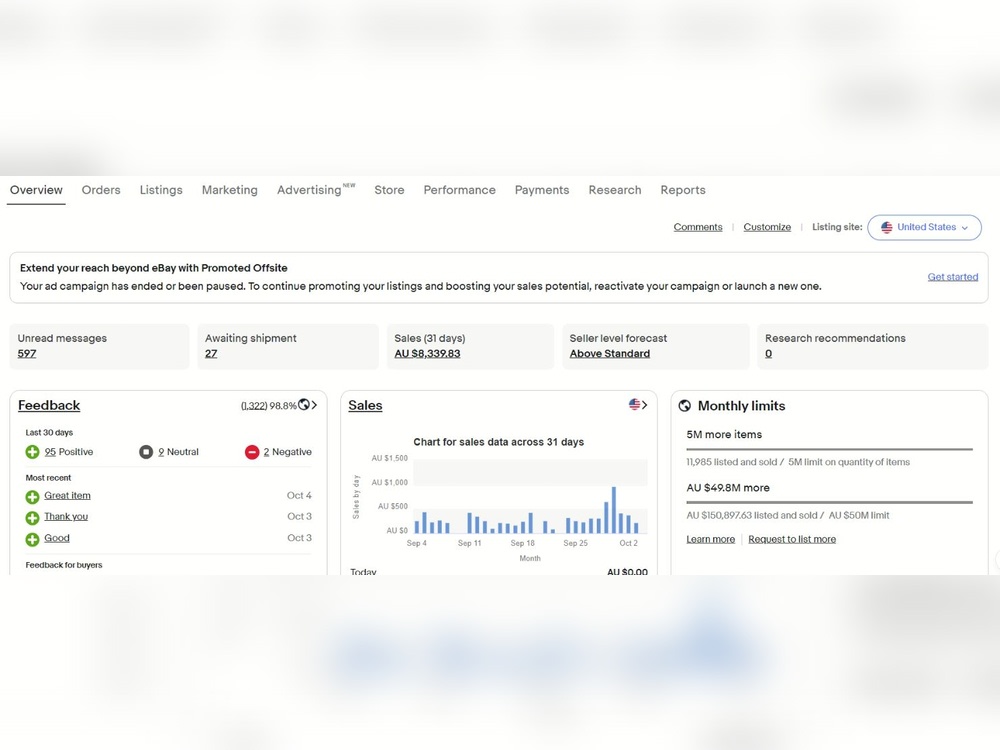Open the Listings tab
1000x750 pixels.
click(161, 190)
